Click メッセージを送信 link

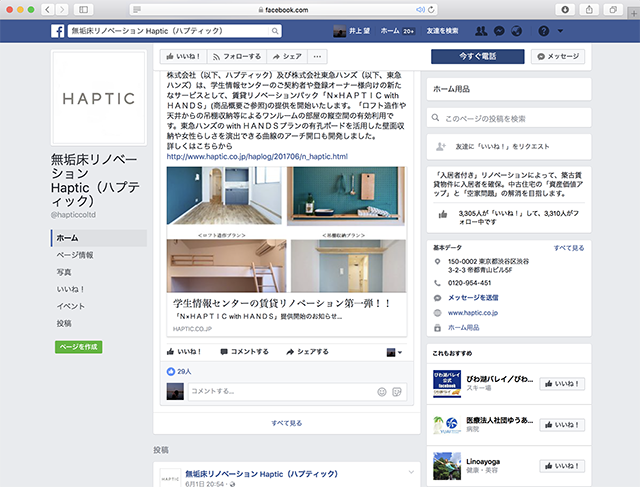pos(473,298)
